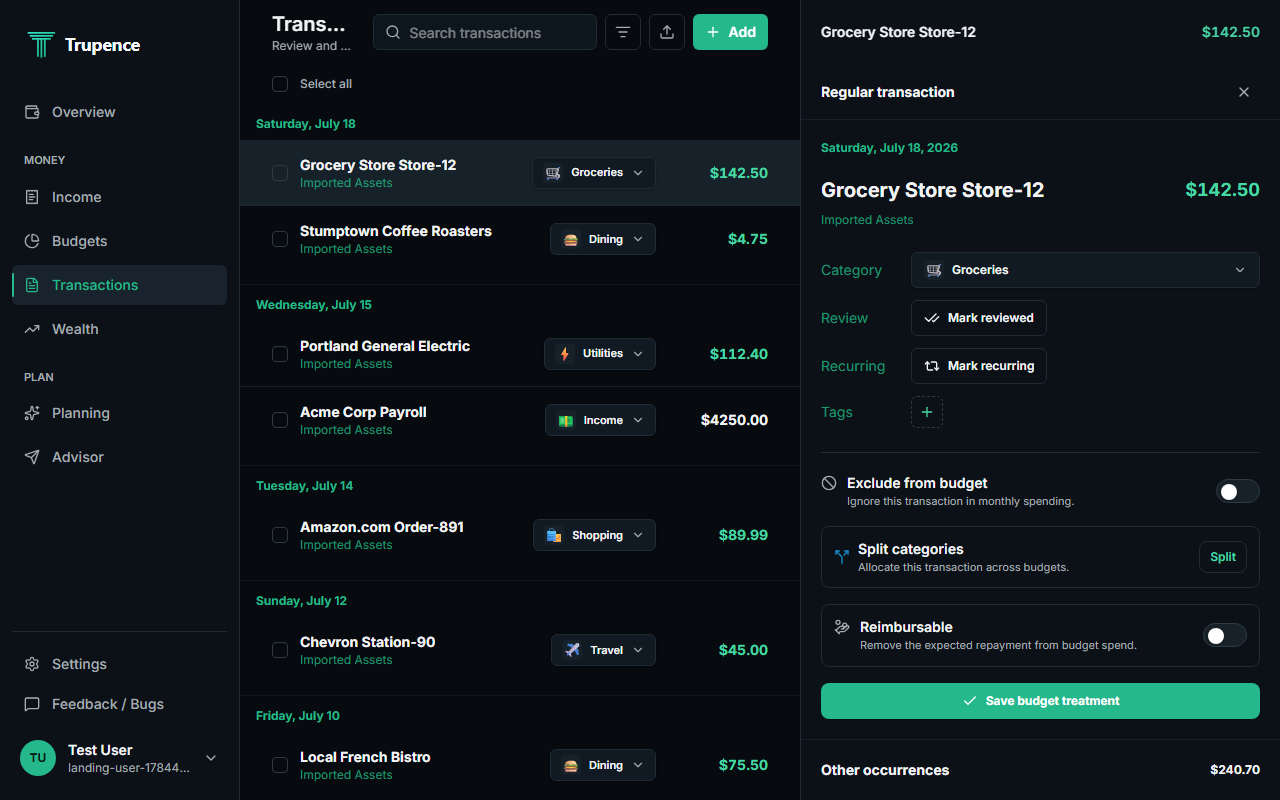Click the $112.40 Portland General Electric amount
The image size is (1280, 800).
pos(739,354)
